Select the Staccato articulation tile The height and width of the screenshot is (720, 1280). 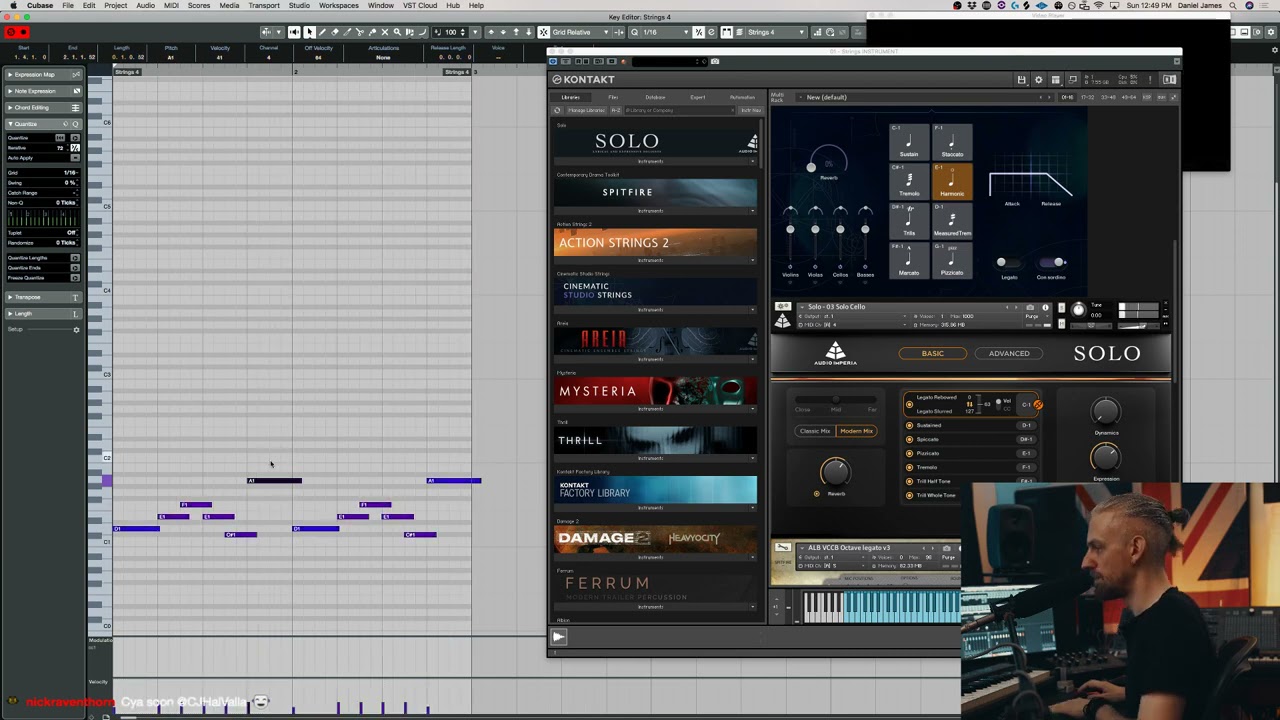click(952, 142)
